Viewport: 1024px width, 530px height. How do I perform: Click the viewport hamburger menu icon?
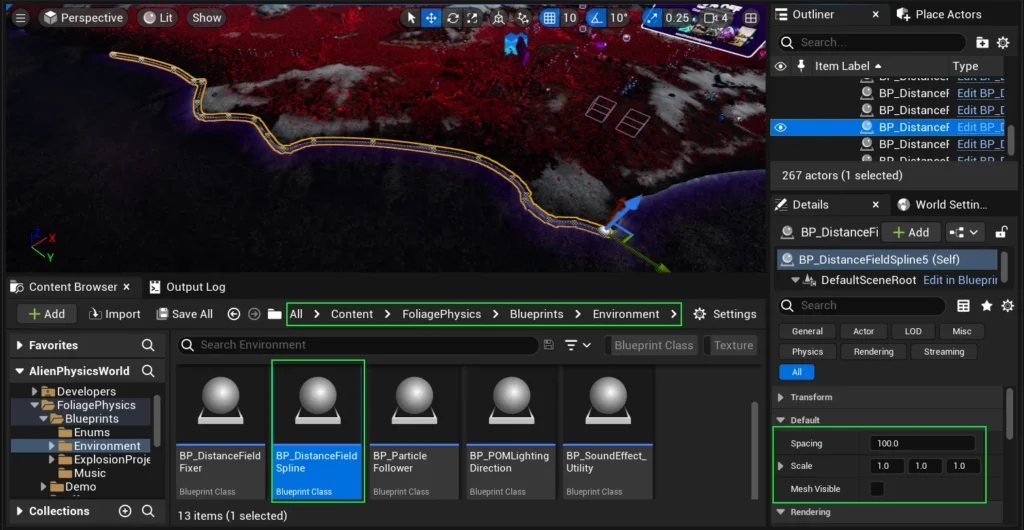pyautogui.click(x=20, y=18)
